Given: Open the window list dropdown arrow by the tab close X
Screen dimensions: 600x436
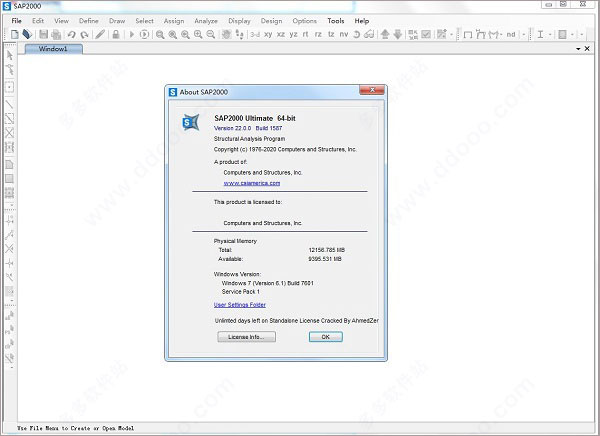Looking at the screenshot, I should coord(578,49).
